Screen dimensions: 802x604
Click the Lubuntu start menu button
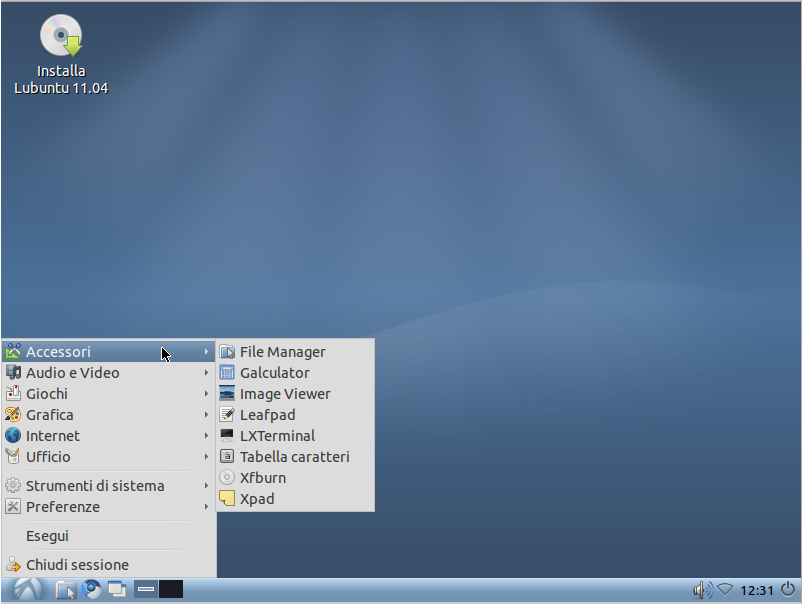click(27, 590)
